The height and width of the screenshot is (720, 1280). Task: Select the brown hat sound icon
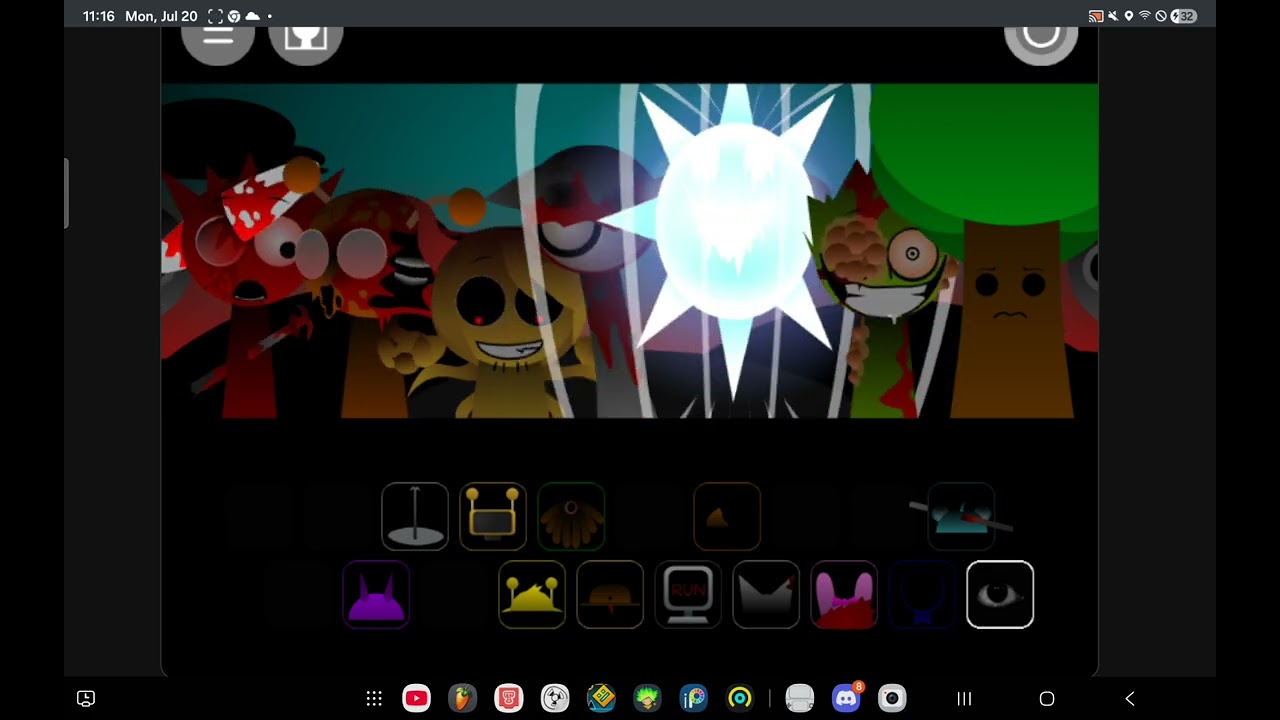pyautogui.click(x=610, y=595)
